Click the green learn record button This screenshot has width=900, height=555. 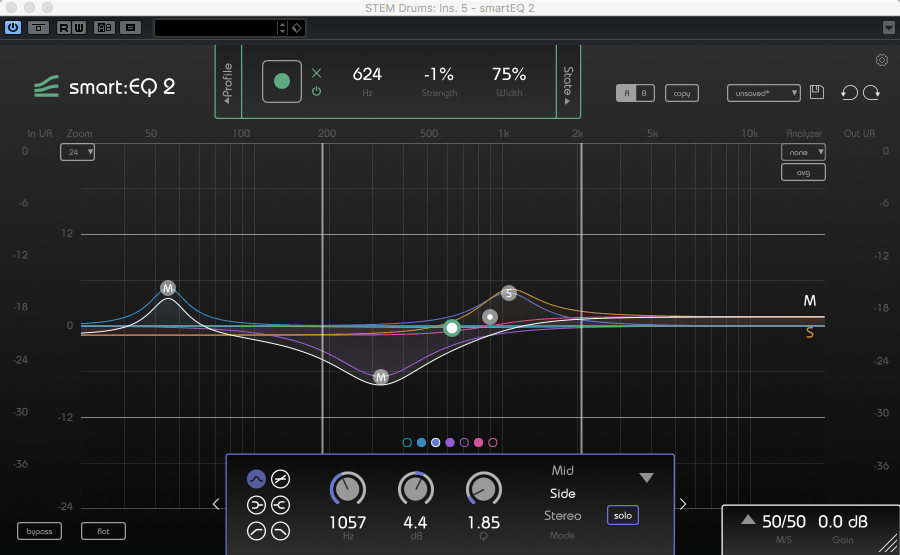(282, 81)
